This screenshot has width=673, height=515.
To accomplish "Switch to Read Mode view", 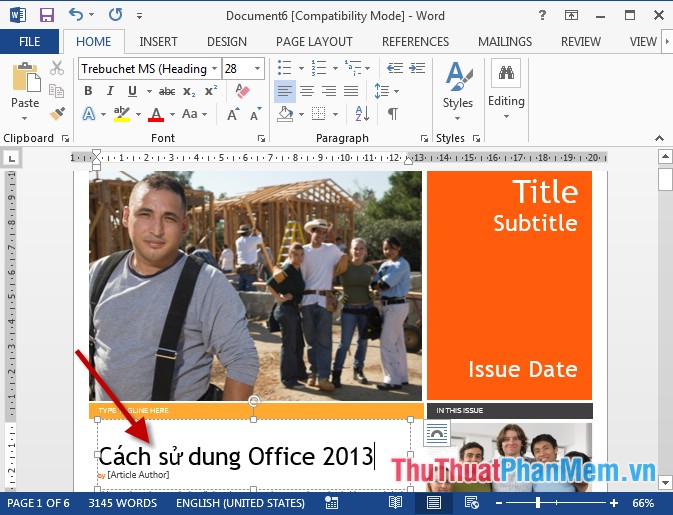I will point(395,503).
